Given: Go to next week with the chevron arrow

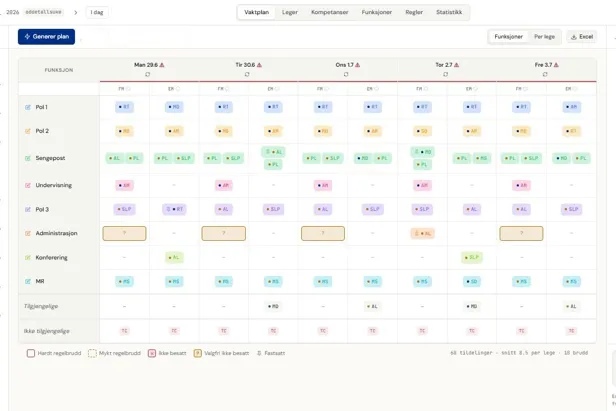Looking at the screenshot, I should pyautogui.click(x=75, y=13).
